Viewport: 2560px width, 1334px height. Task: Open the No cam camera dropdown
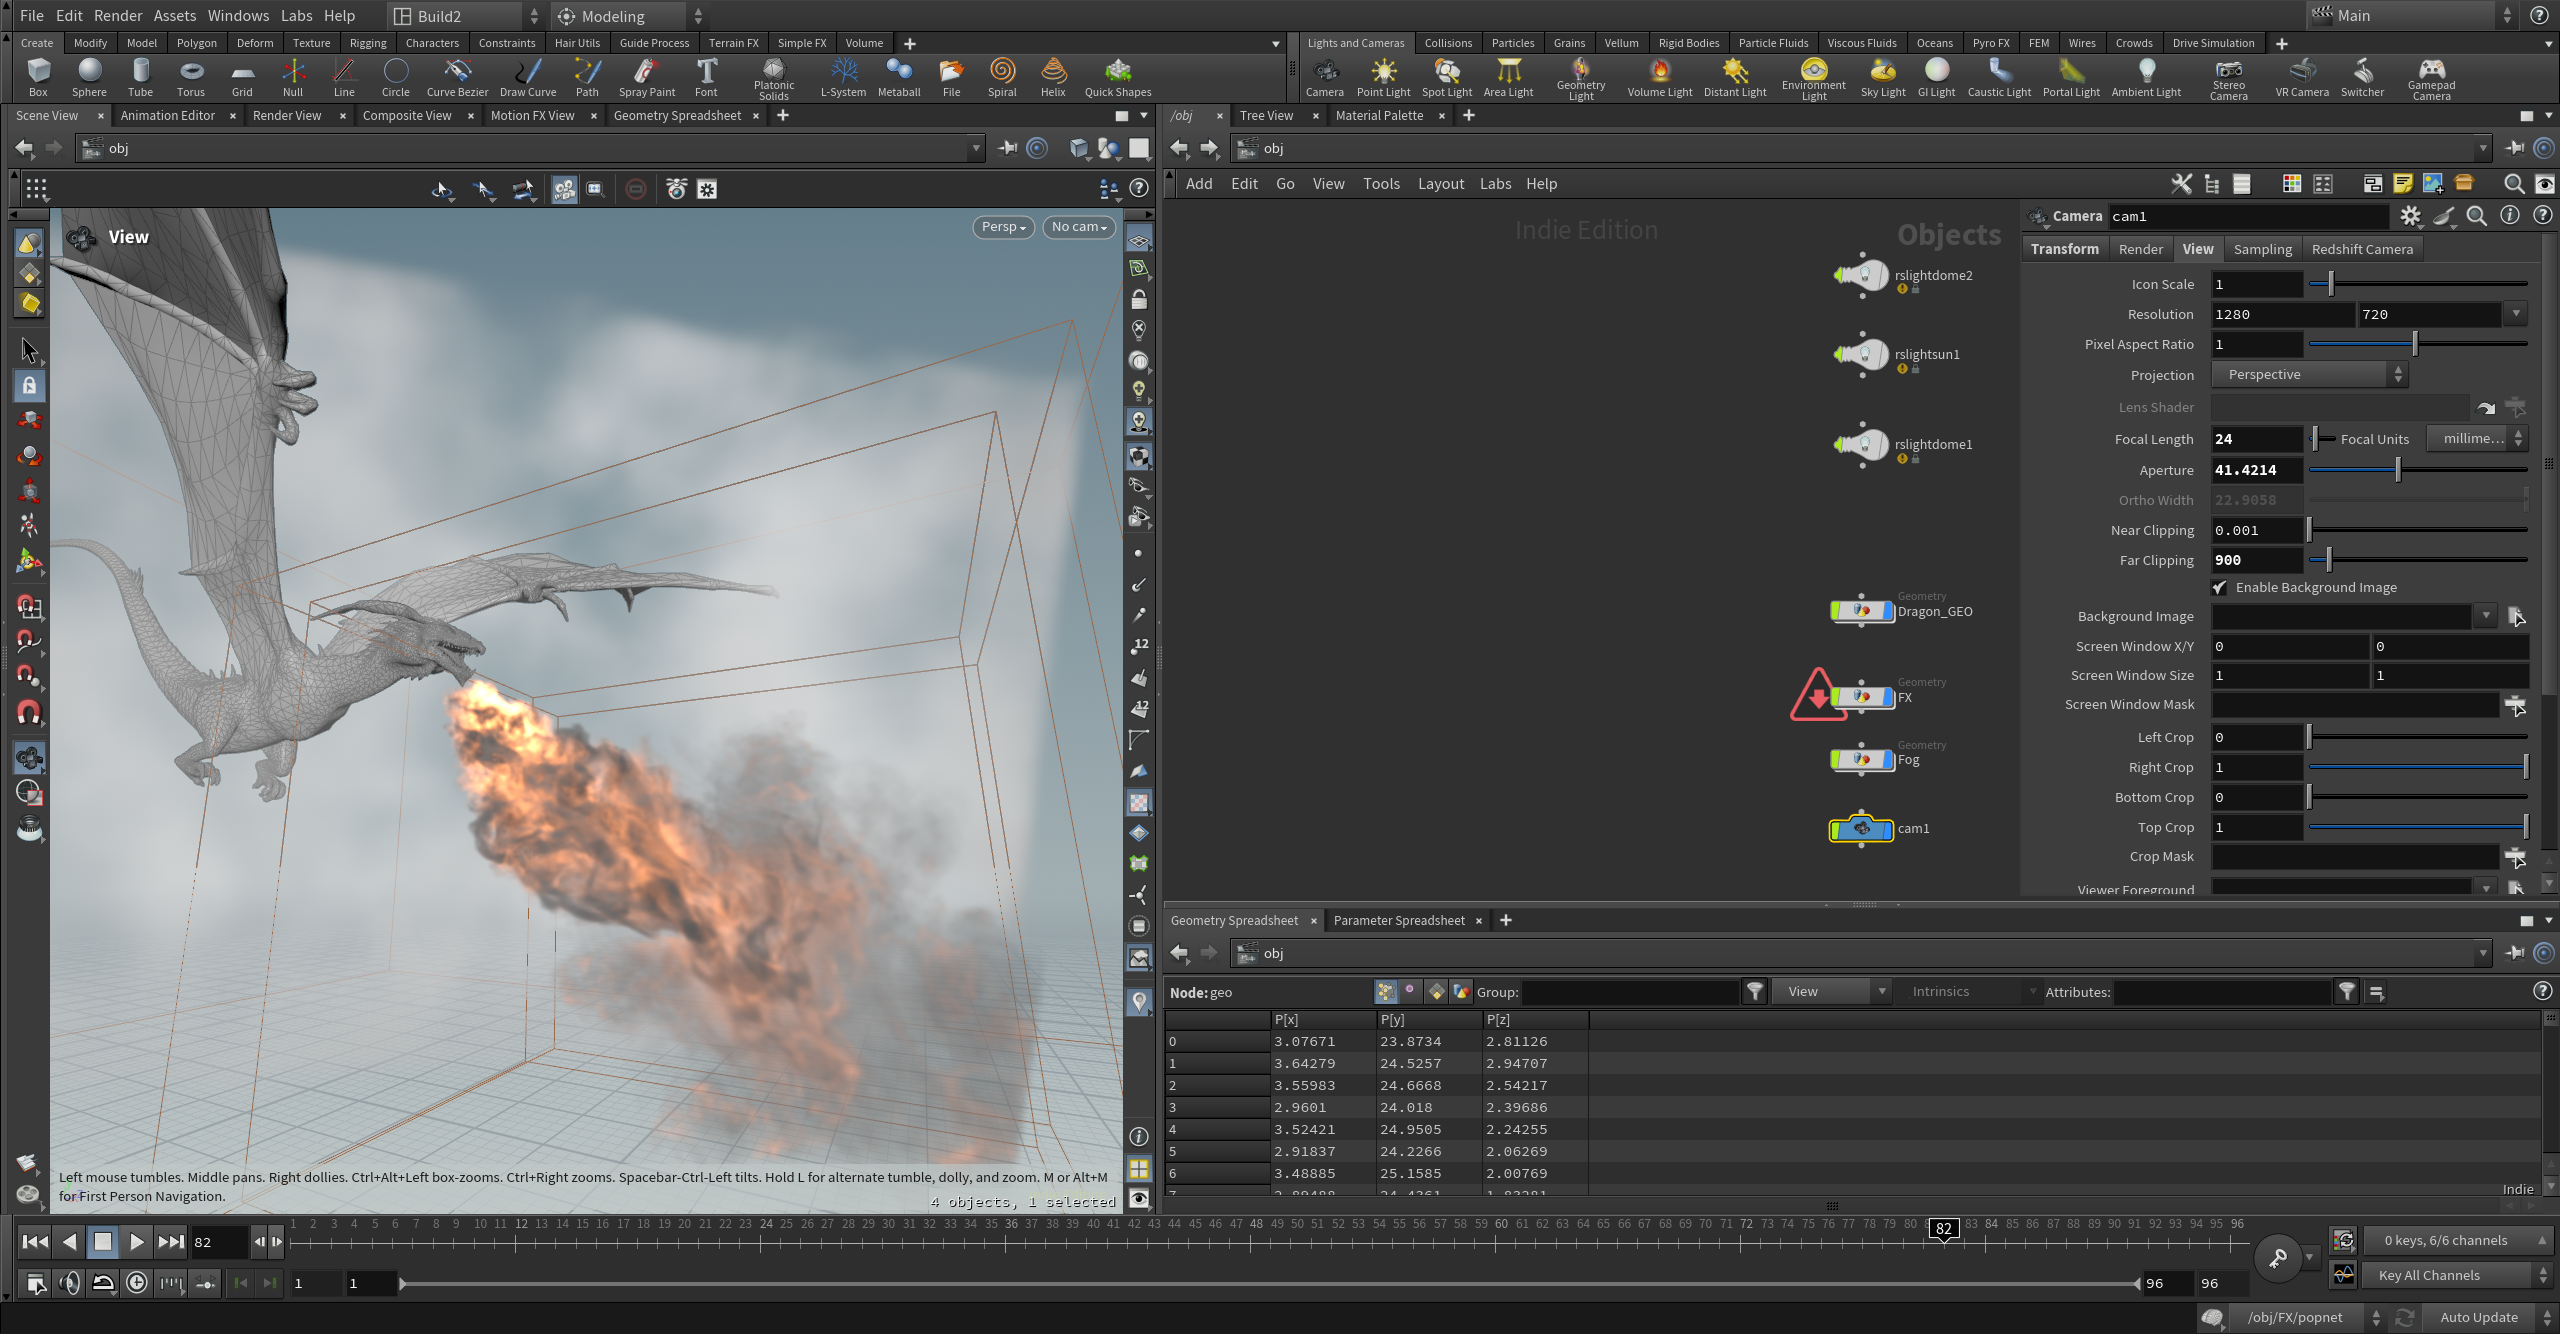pyautogui.click(x=1078, y=227)
